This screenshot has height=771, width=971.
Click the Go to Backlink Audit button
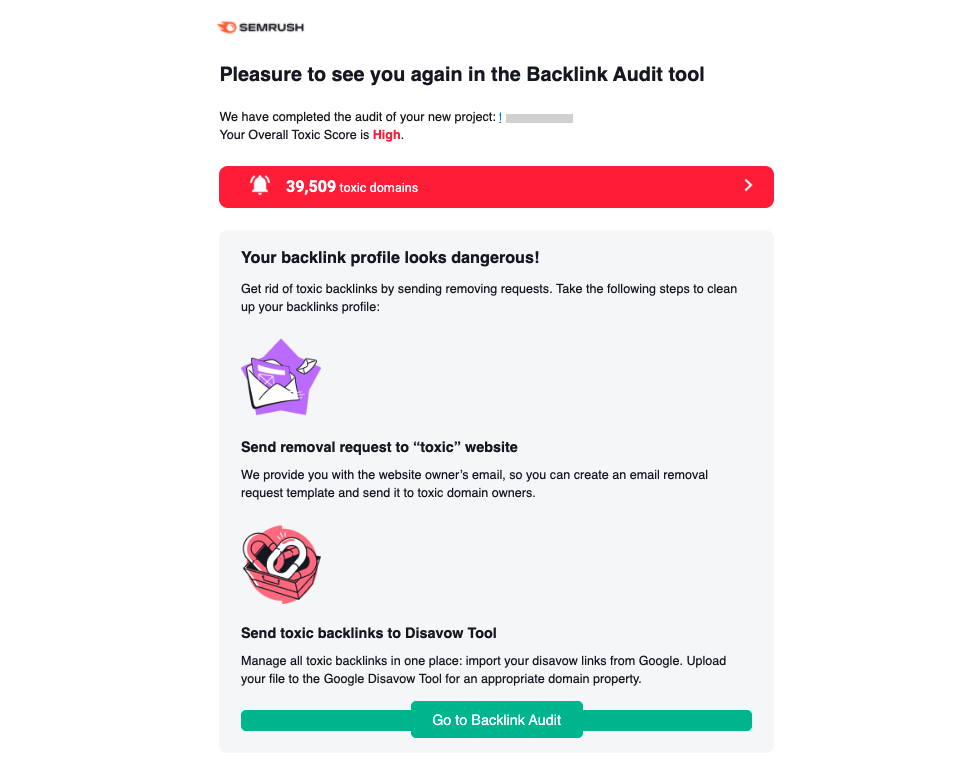pos(497,720)
